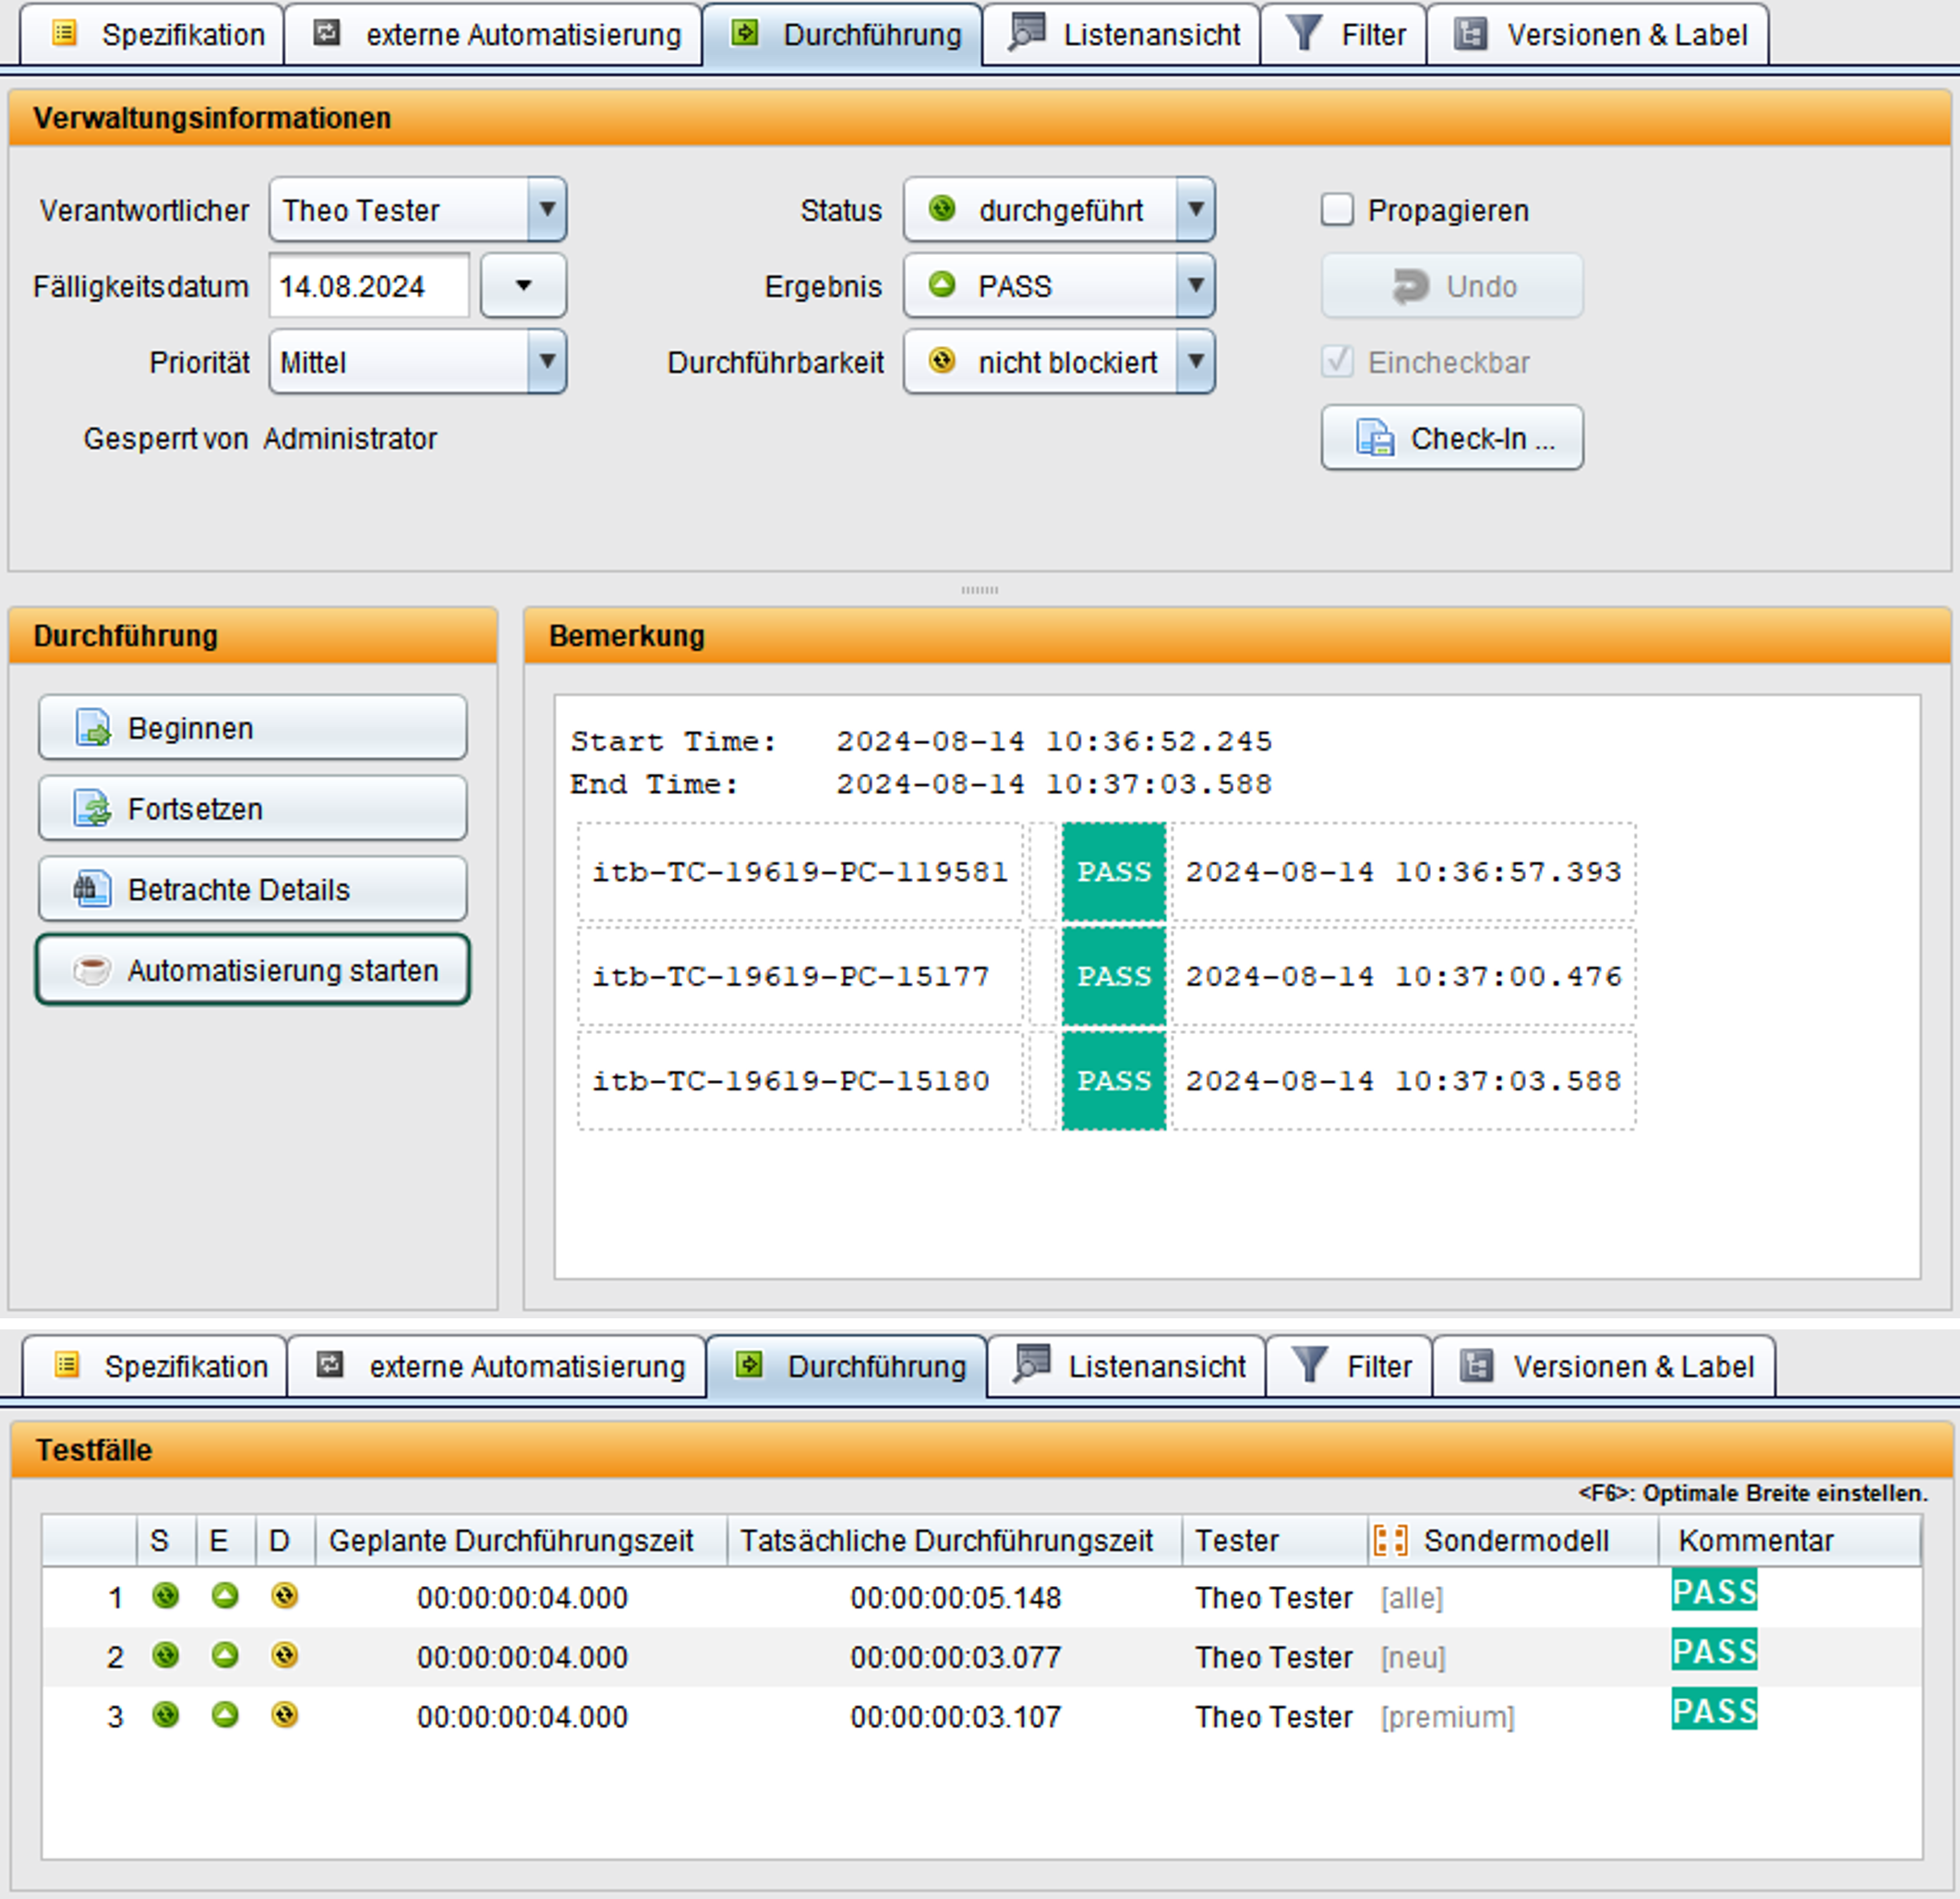Click Automatisierung starten button
The height and width of the screenshot is (1899, 1960).
[x=253, y=970]
